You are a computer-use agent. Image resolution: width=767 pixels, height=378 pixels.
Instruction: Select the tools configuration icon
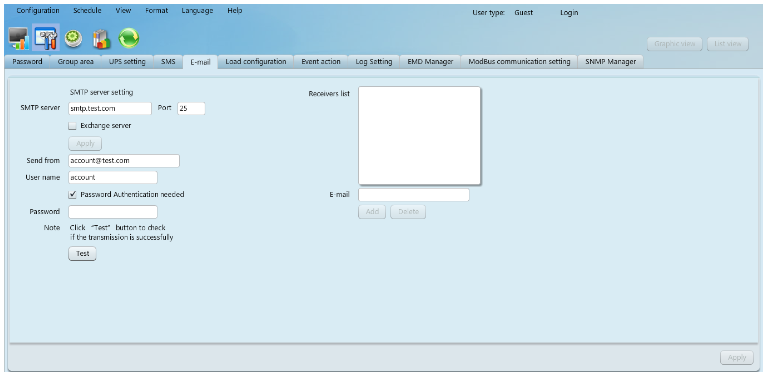46,38
